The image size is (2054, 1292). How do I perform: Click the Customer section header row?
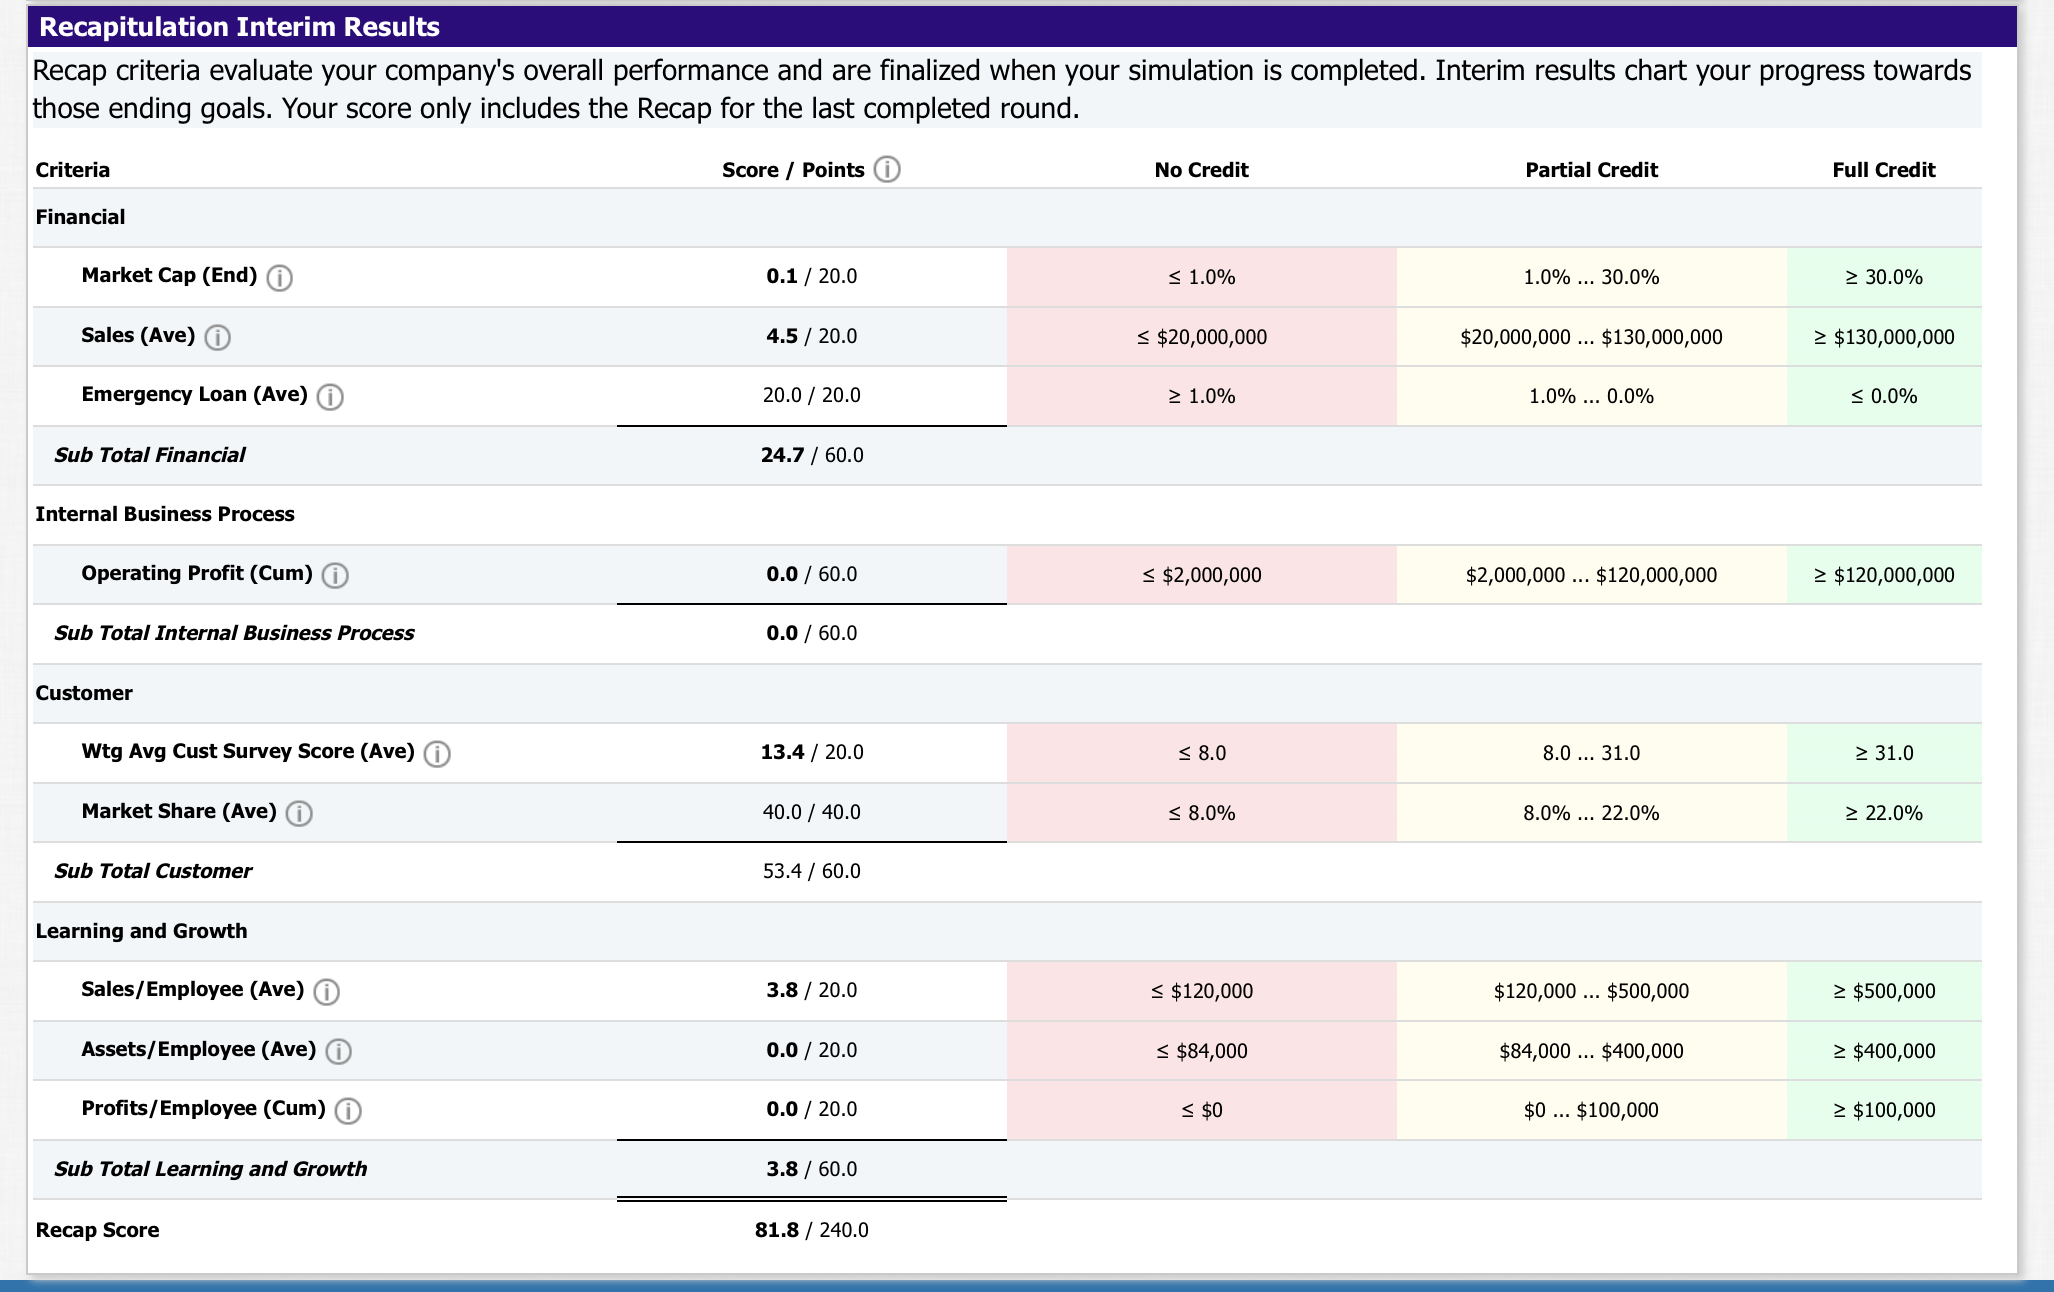click(84, 693)
